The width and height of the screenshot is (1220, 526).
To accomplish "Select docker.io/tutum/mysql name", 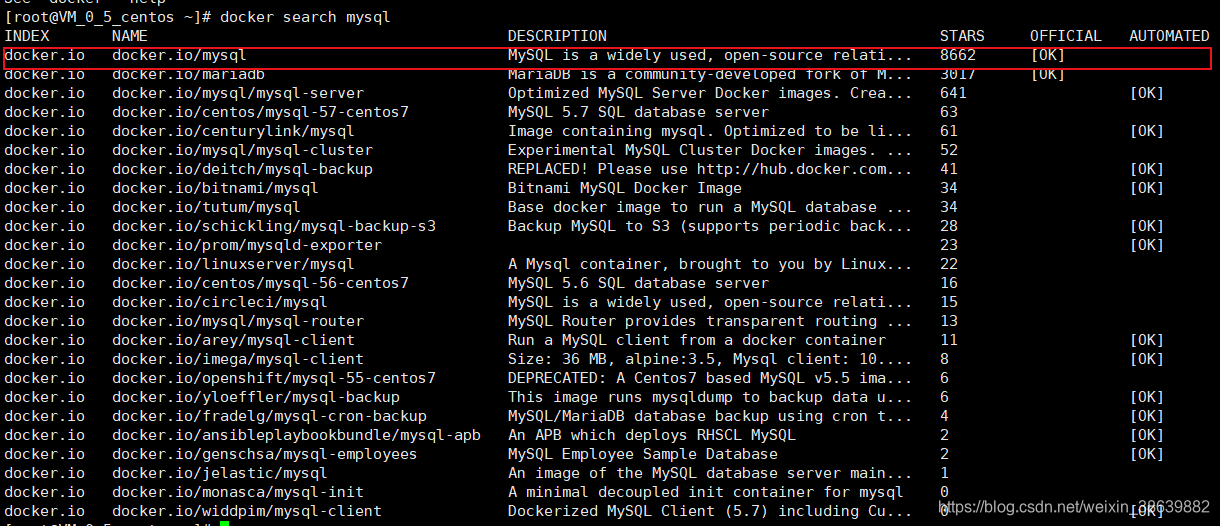I will pyautogui.click(x=206, y=207).
